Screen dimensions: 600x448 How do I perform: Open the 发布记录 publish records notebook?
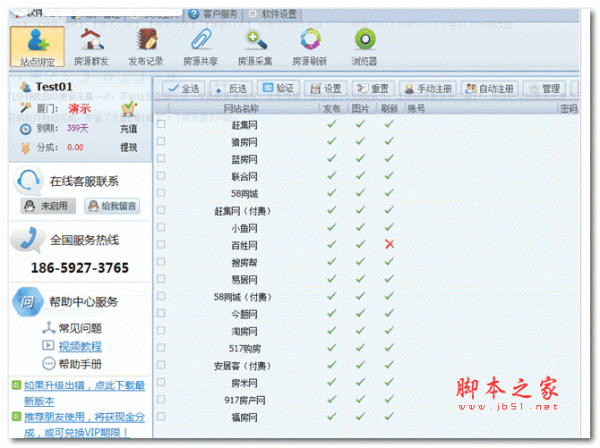click(x=146, y=46)
